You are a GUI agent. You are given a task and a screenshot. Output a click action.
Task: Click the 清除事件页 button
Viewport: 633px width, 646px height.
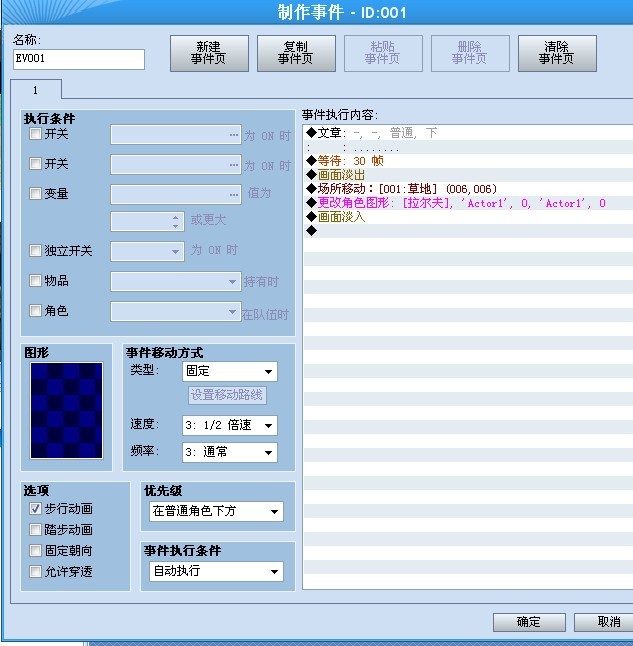557,53
